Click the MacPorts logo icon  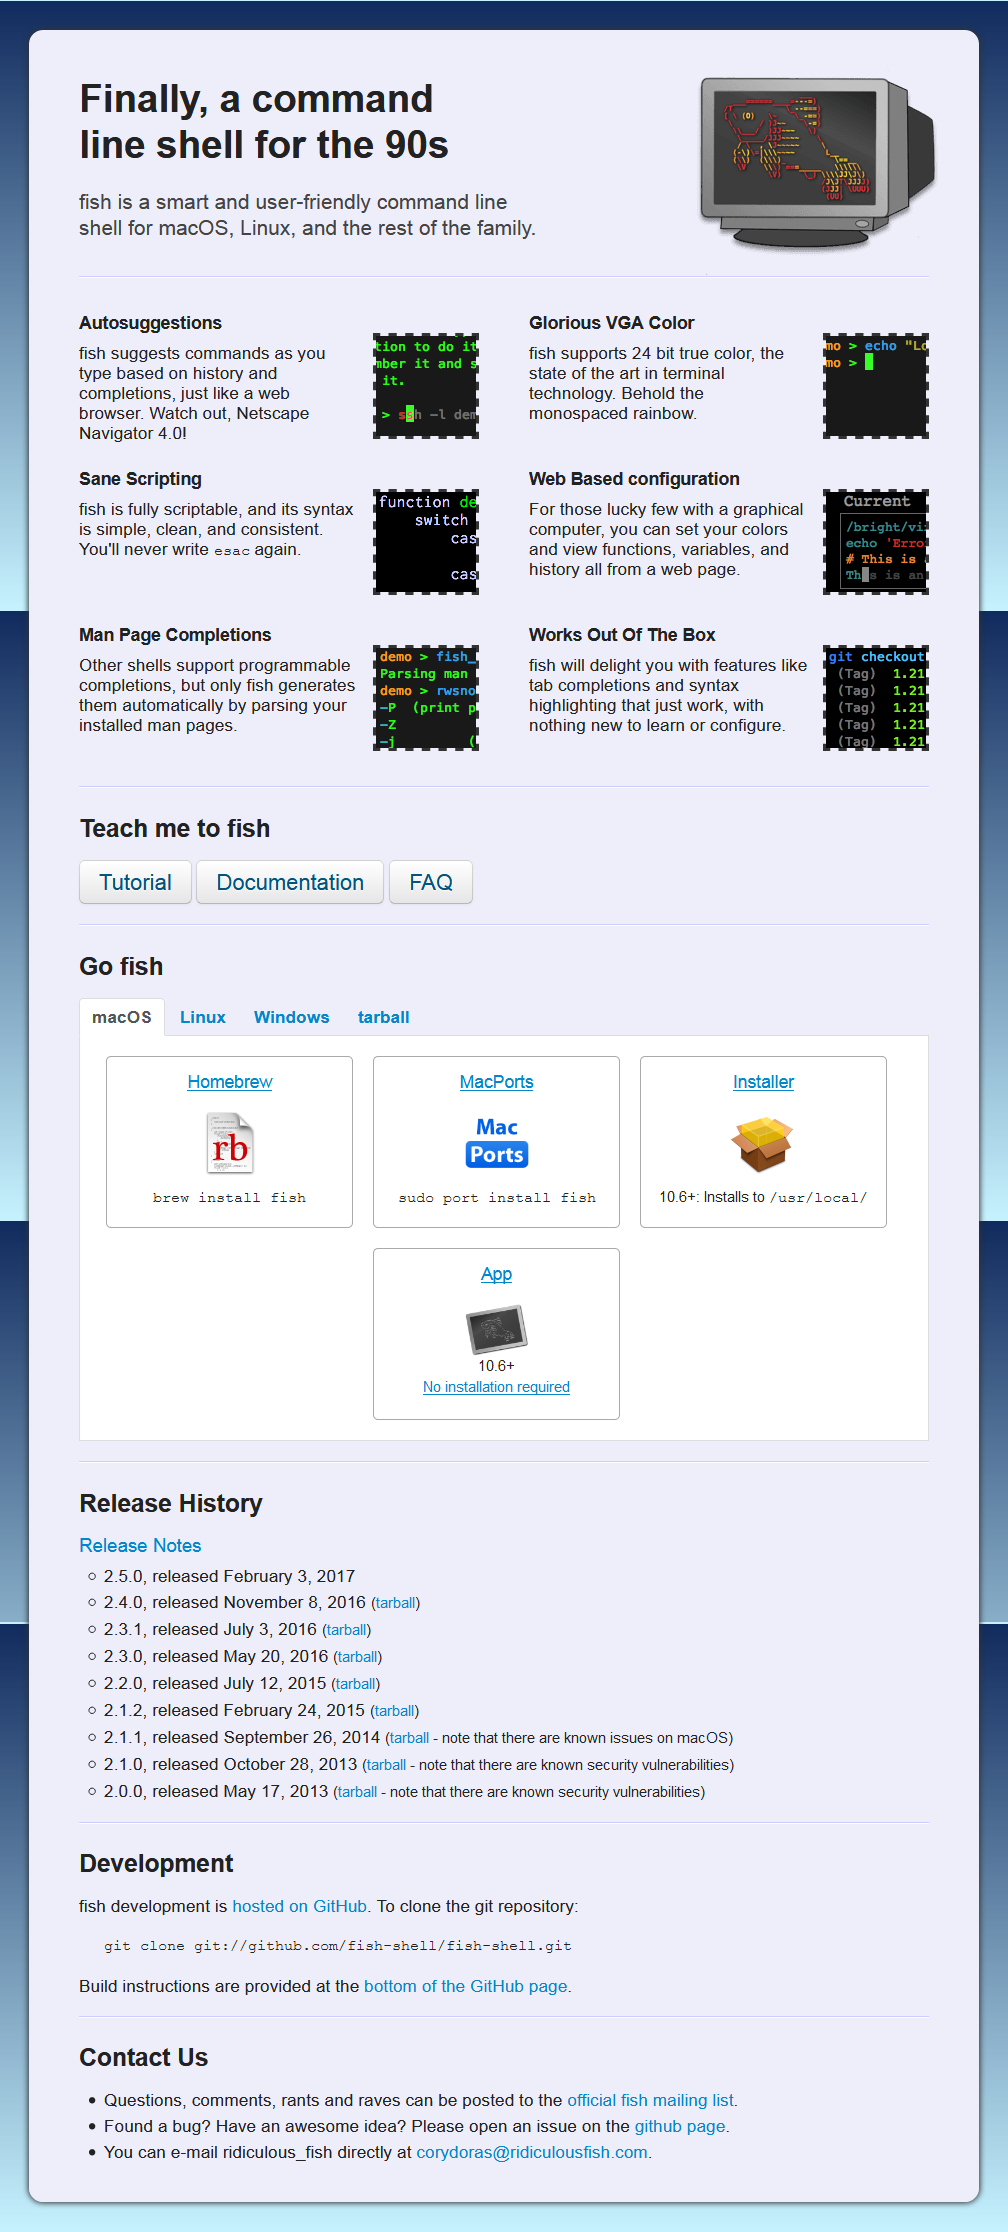pos(497,1142)
